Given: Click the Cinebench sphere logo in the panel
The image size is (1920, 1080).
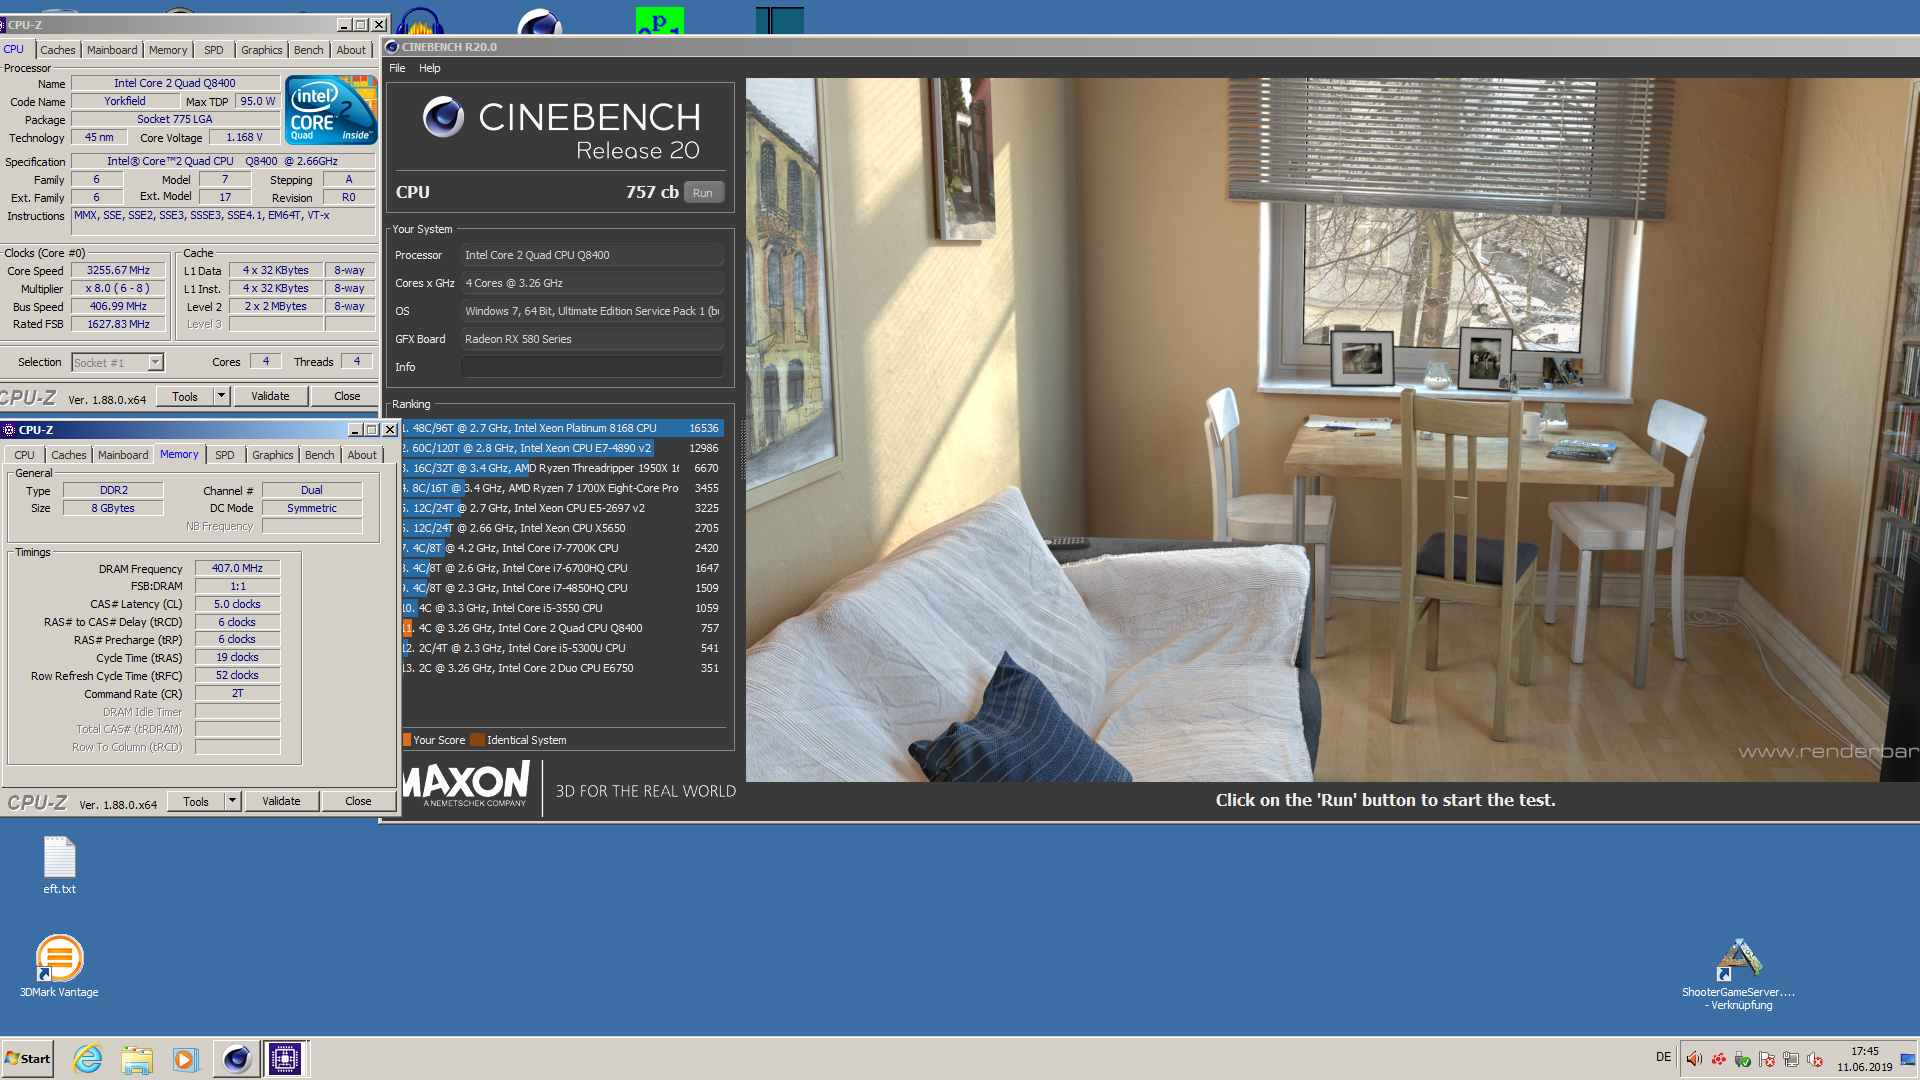Looking at the screenshot, I should pyautogui.click(x=443, y=117).
